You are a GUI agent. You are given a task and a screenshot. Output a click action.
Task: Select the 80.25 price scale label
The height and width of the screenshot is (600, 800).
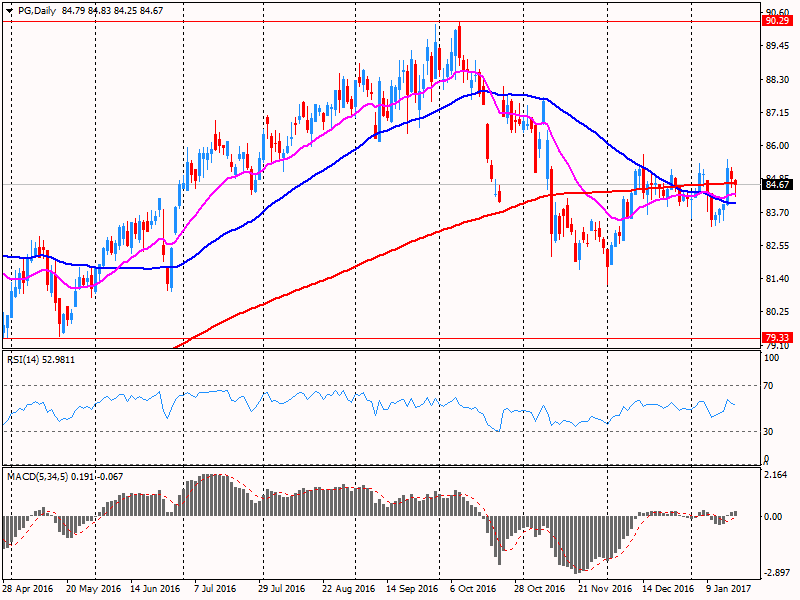pos(778,312)
